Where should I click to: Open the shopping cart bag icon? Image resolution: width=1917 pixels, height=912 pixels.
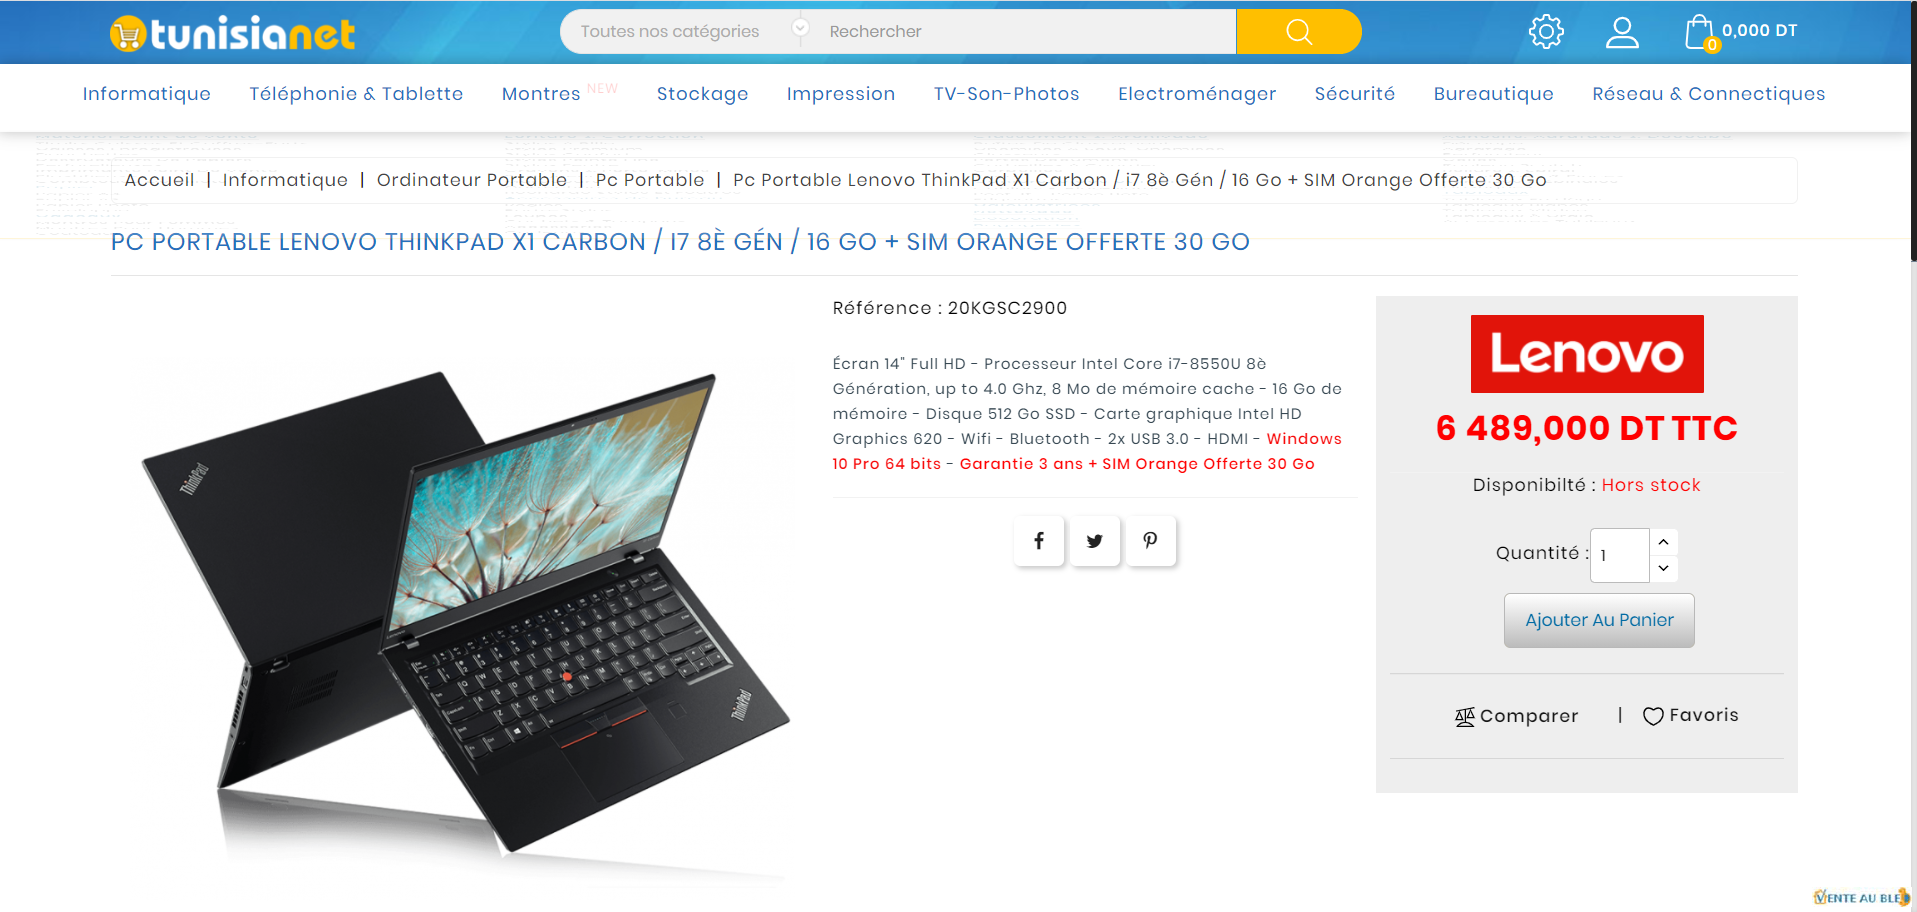(x=1700, y=32)
